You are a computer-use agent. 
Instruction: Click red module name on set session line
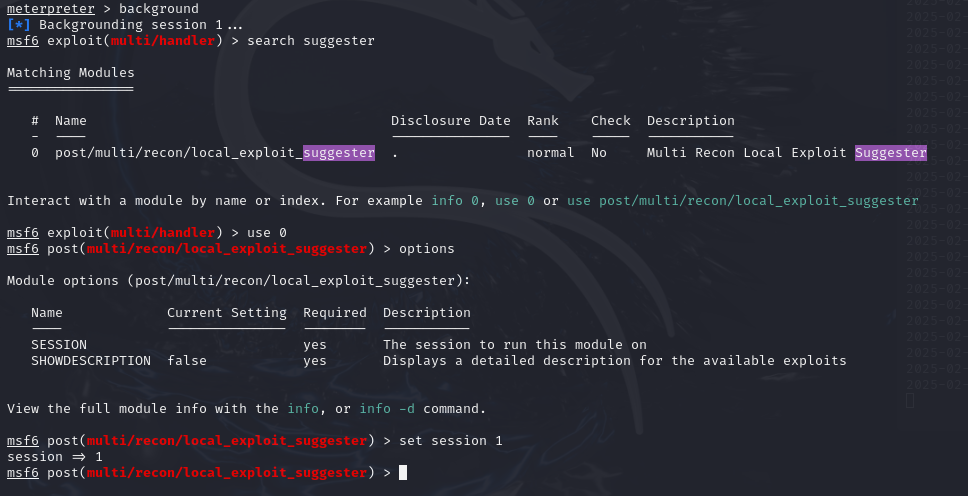click(x=227, y=441)
